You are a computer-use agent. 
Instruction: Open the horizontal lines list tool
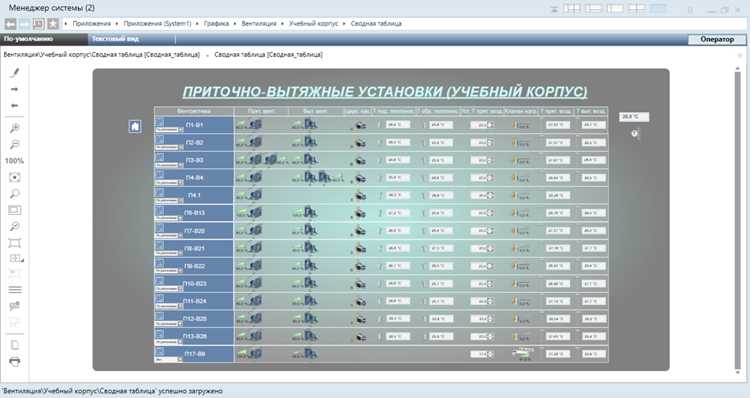15,289
